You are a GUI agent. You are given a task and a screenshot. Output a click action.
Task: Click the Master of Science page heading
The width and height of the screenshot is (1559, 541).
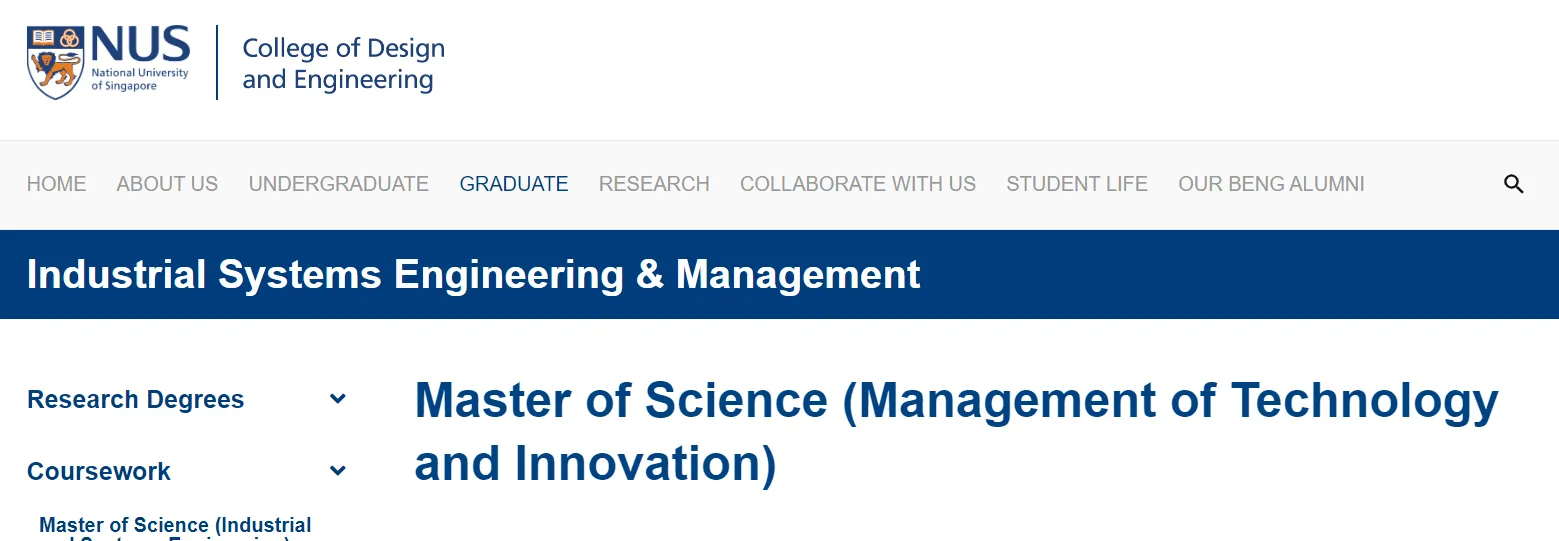click(955, 431)
